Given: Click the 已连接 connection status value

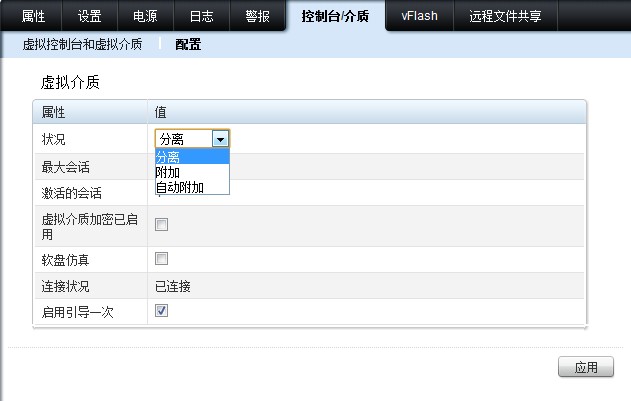Looking at the screenshot, I should (x=173, y=286).
